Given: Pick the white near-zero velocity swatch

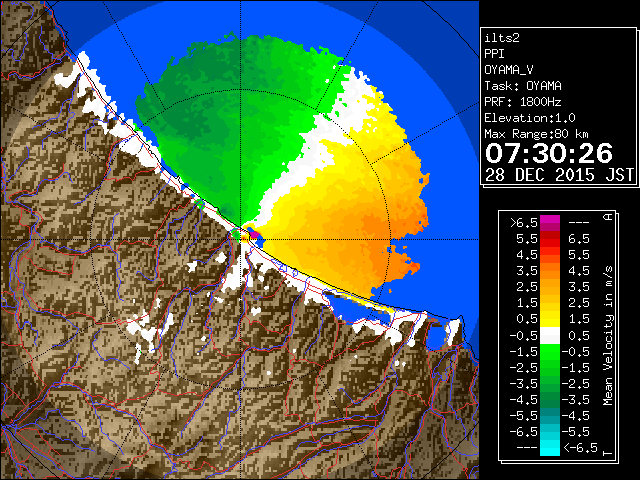Looking at the screenshot, I should 550,336.
